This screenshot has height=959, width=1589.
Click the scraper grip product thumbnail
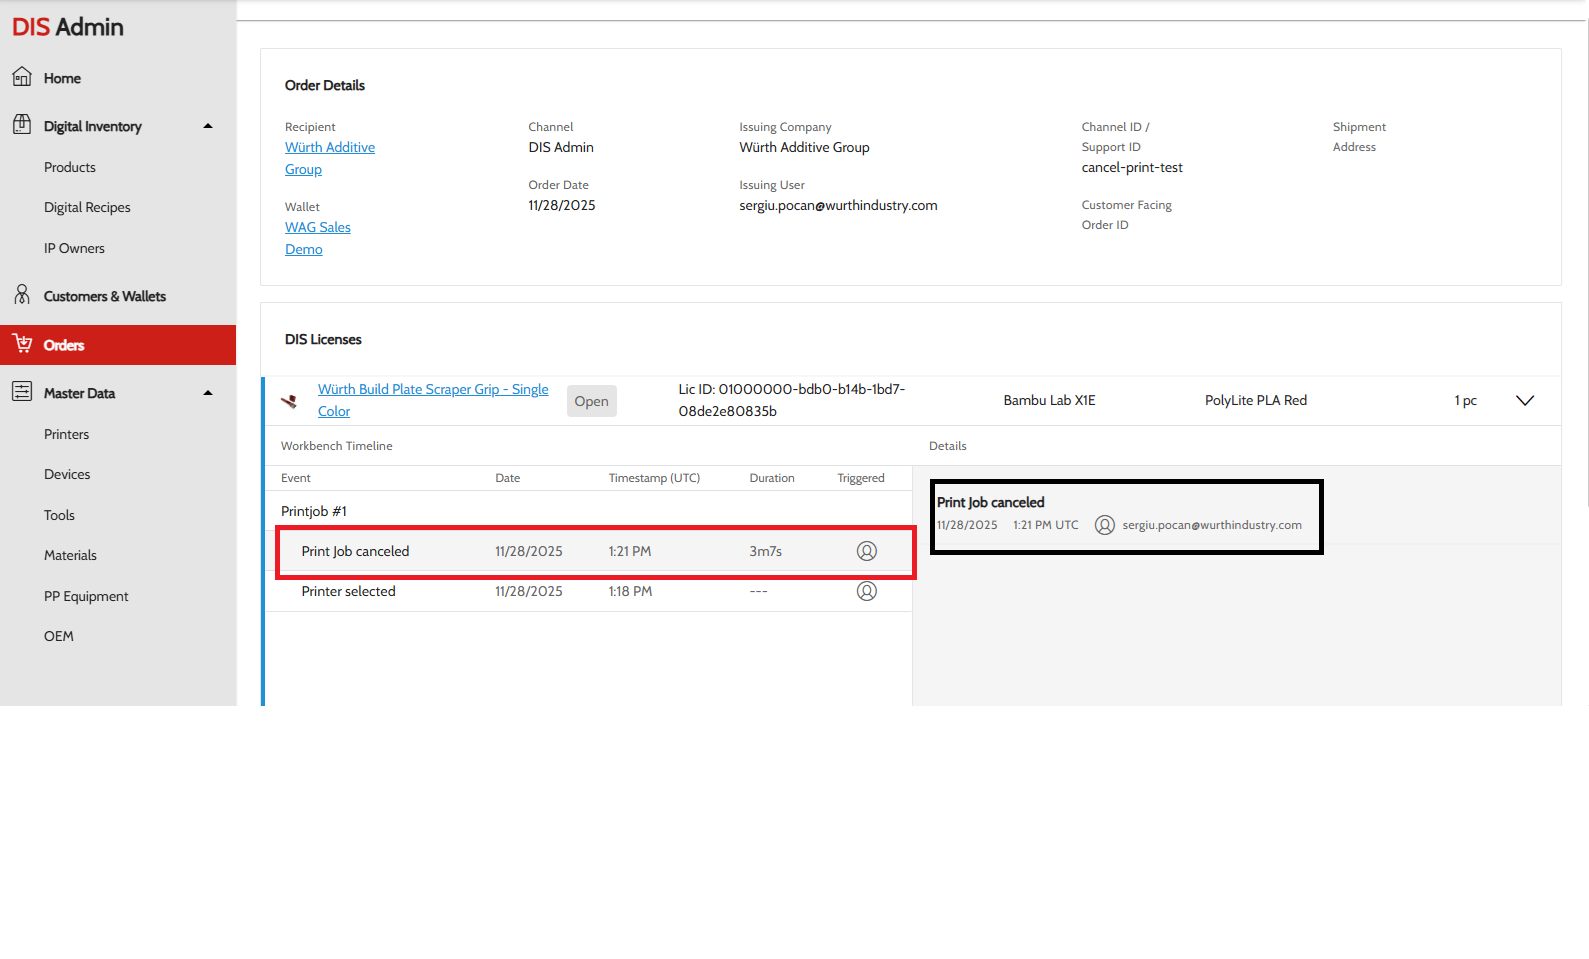pyautogui.click(x=289, y=401)
